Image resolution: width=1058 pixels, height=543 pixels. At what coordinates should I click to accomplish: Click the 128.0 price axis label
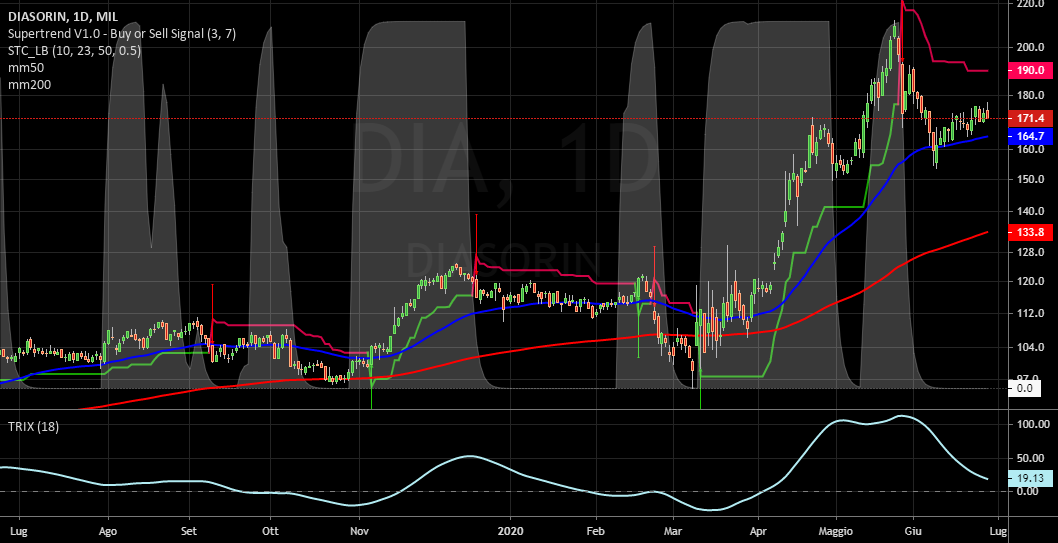(x=1030, y=252)
